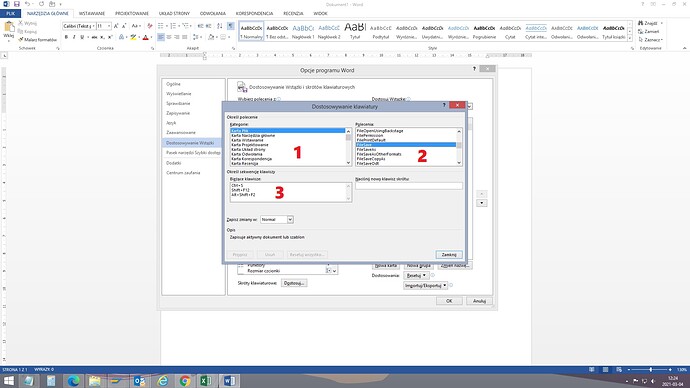The height and width of the screenshot is (388, 690).
Task: Toggle Underline formatting in the ribbon
Action: [82, 37]
